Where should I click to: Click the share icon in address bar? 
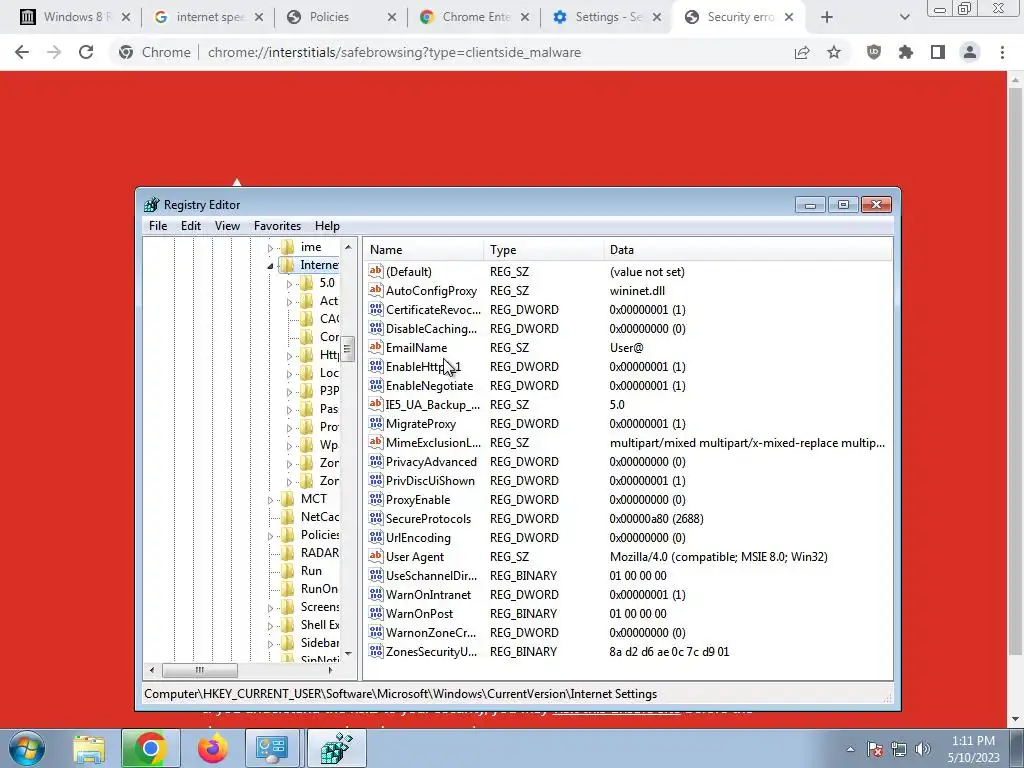pos(802,52)
